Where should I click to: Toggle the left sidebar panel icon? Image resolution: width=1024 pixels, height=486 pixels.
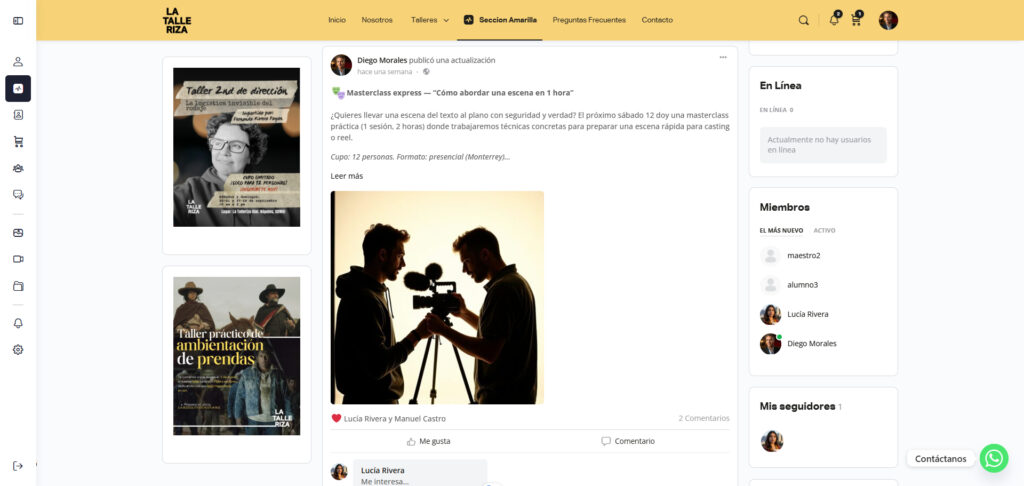(18, 20)
